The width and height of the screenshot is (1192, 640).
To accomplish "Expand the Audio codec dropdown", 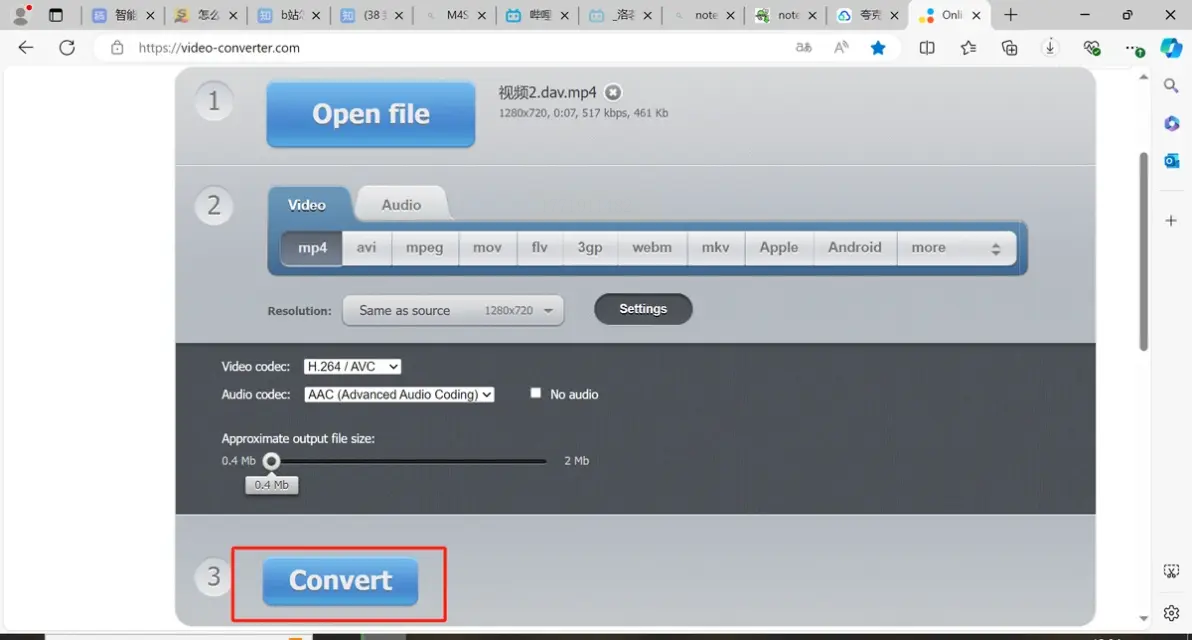I will [399, 394].
